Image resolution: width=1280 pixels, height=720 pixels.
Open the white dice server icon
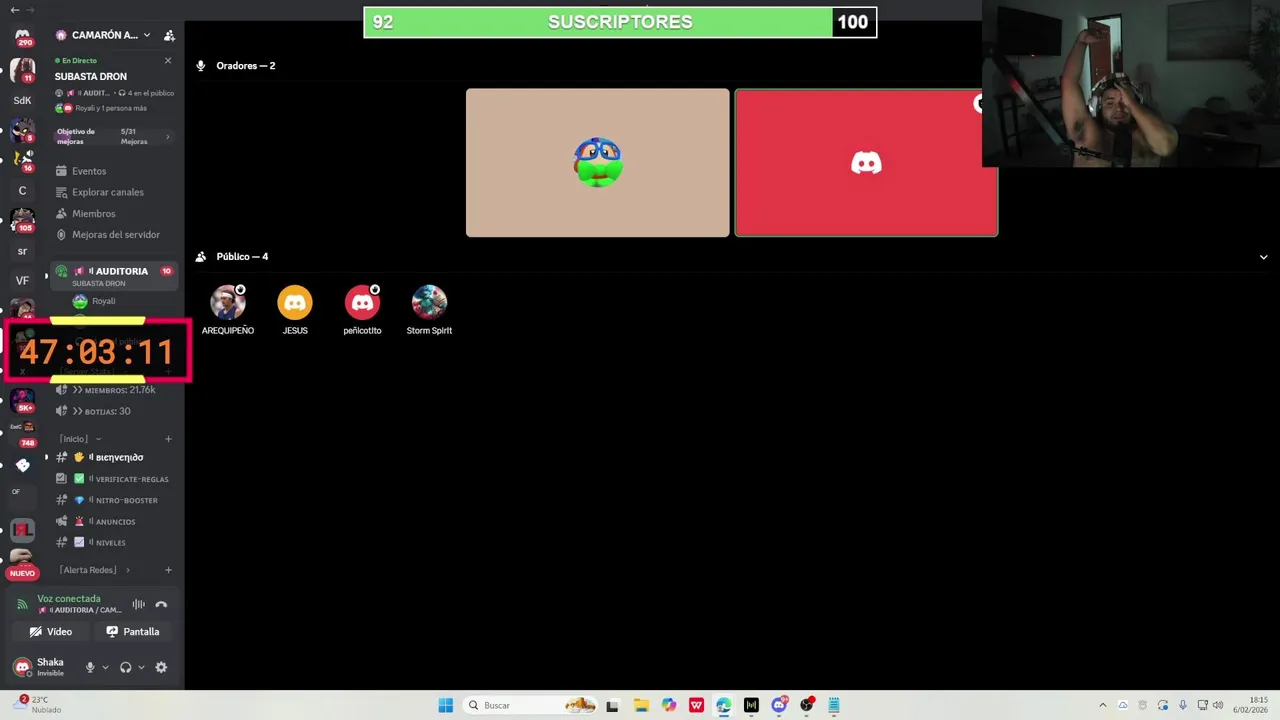22,465
